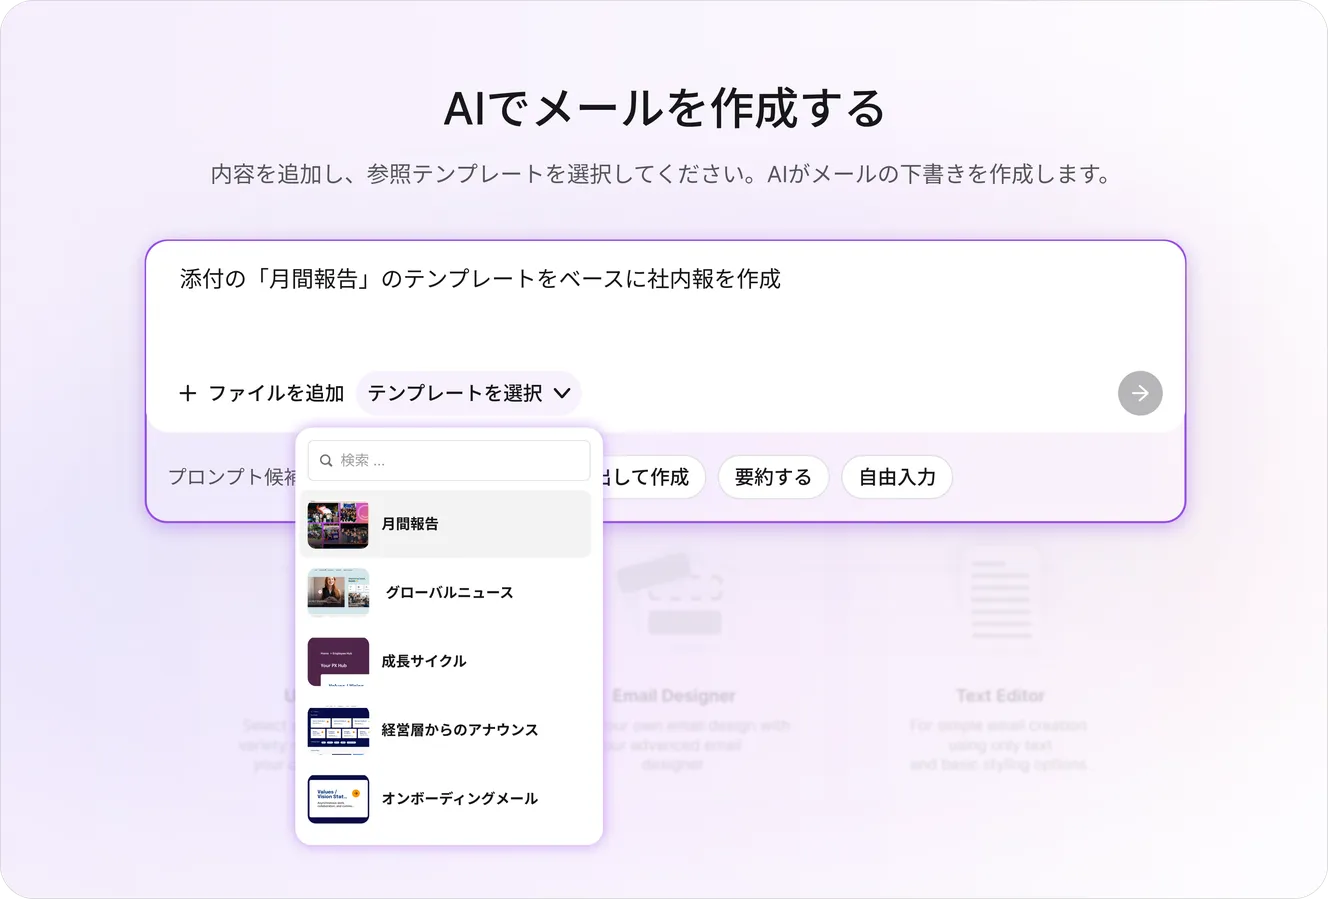
Task: Choose オンボーディングメール template entry
Action: click(446, 798)
